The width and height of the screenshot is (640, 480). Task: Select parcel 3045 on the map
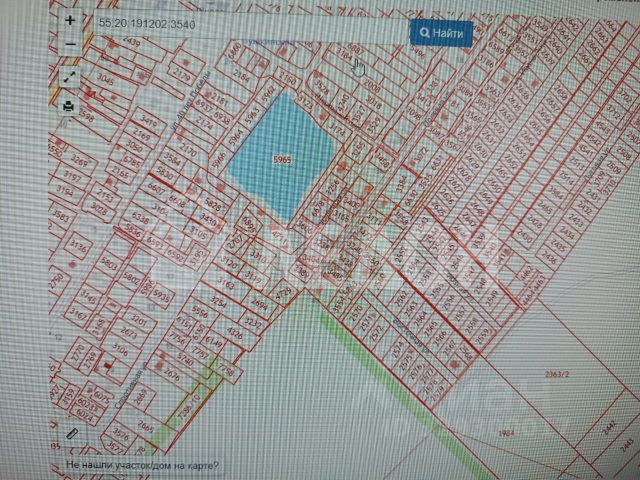point(106,80)
